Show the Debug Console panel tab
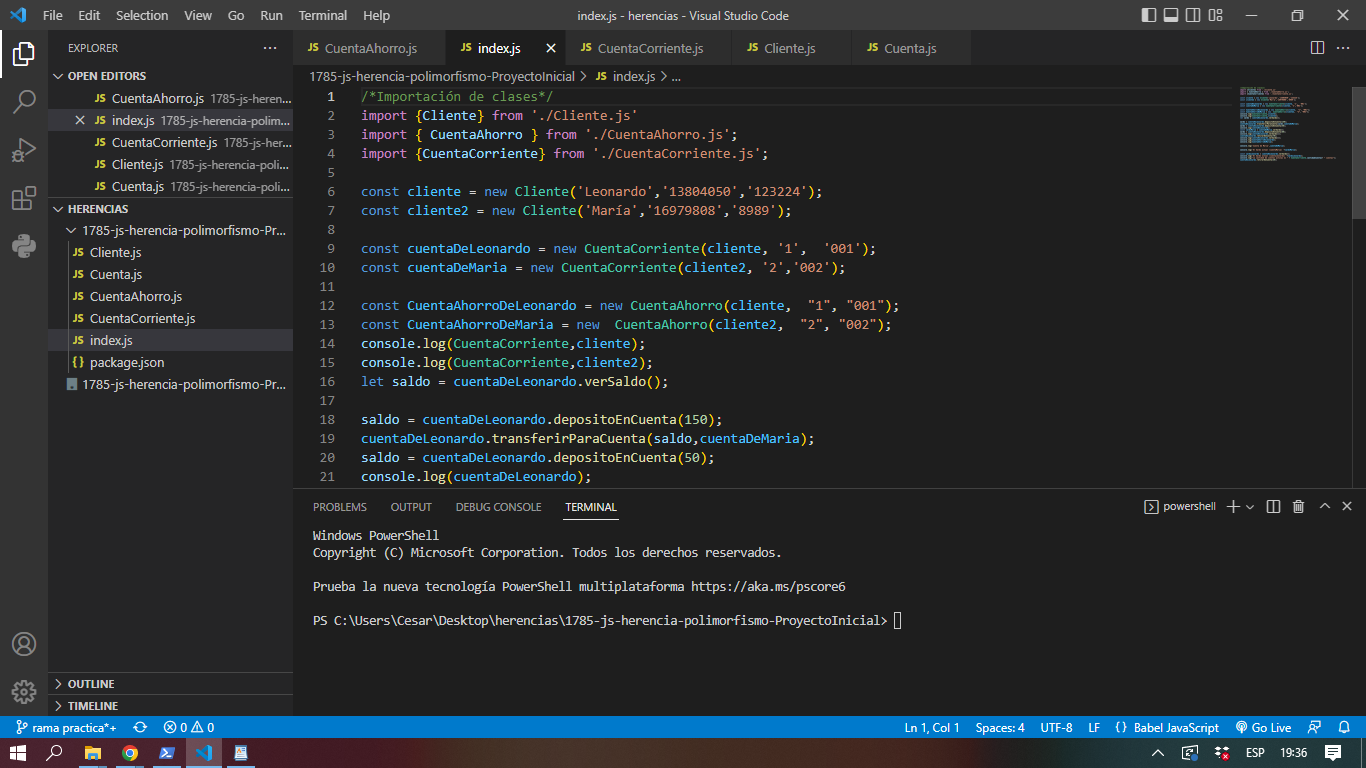Screen dimensions: 1366x768 pos(498,507)
